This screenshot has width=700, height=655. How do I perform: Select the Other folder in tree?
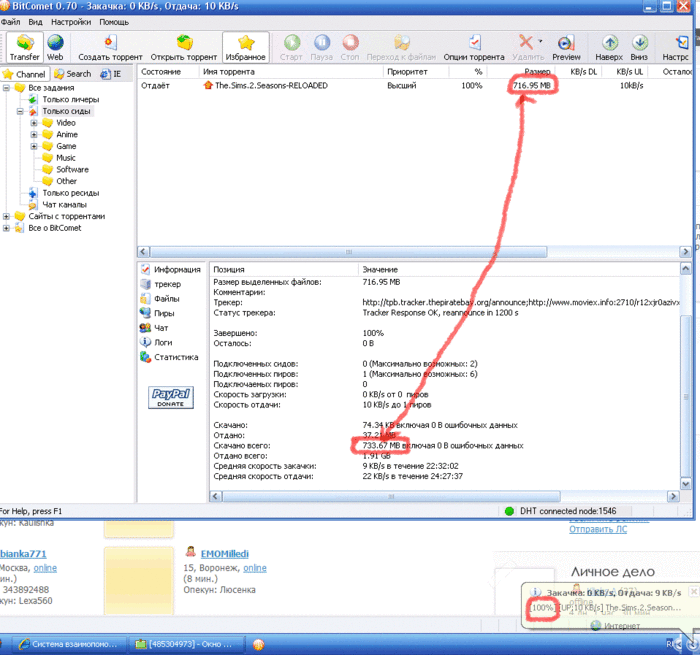pos(66,181)
